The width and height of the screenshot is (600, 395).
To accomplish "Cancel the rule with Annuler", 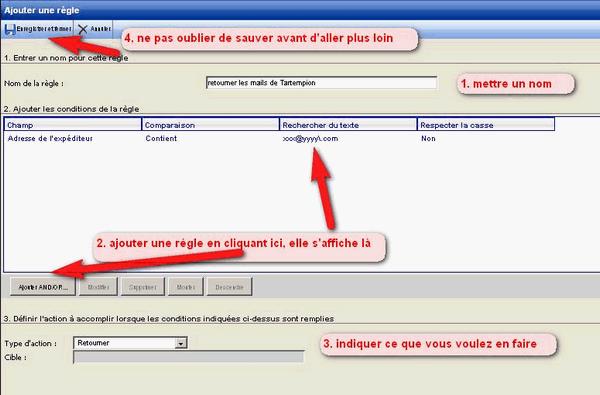I will 94,29.
